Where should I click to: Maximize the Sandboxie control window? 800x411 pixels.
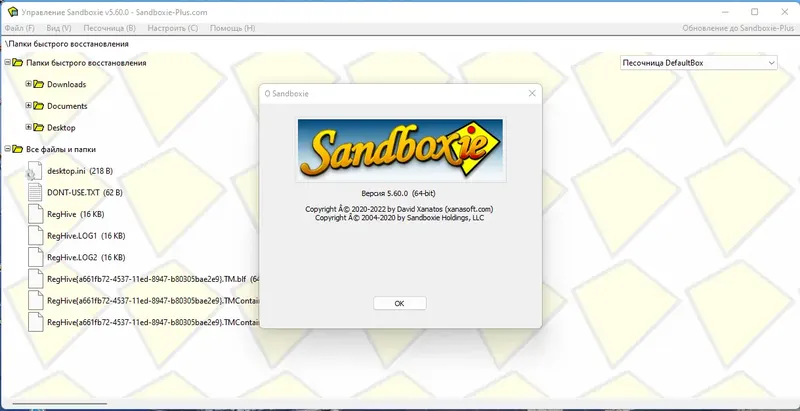click(755, 12)
